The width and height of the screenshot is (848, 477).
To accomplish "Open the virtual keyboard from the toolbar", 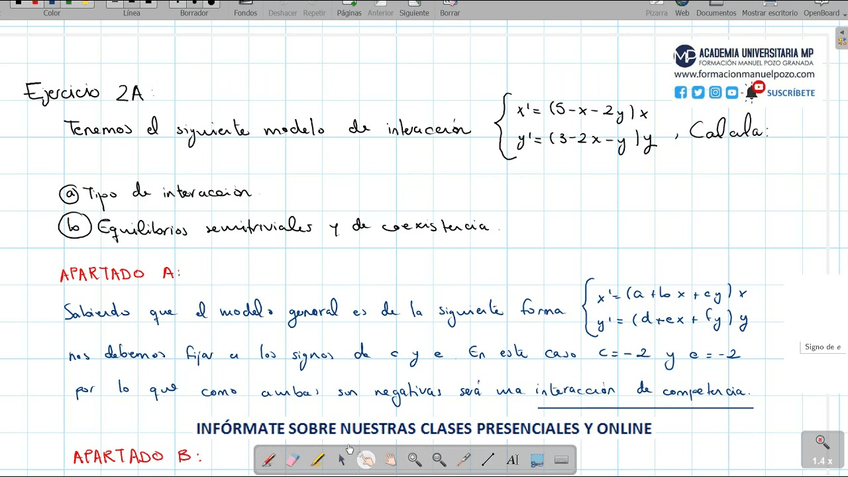I will pos(561,460).
